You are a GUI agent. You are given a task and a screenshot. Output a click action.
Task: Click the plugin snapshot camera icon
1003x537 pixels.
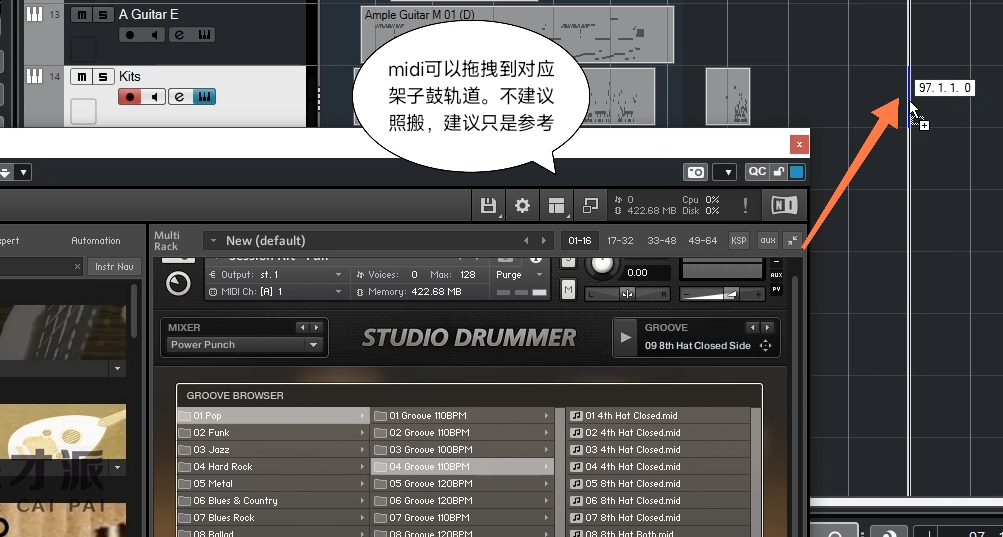coord(695,172)
